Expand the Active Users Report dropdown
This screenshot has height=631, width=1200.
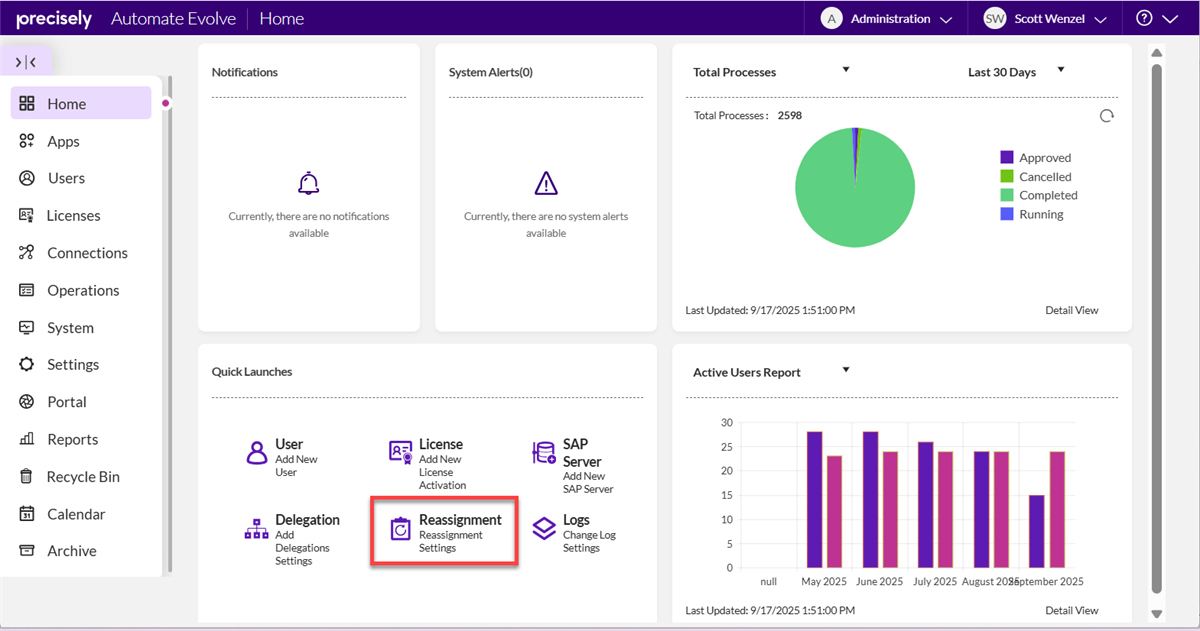[846, 370]
